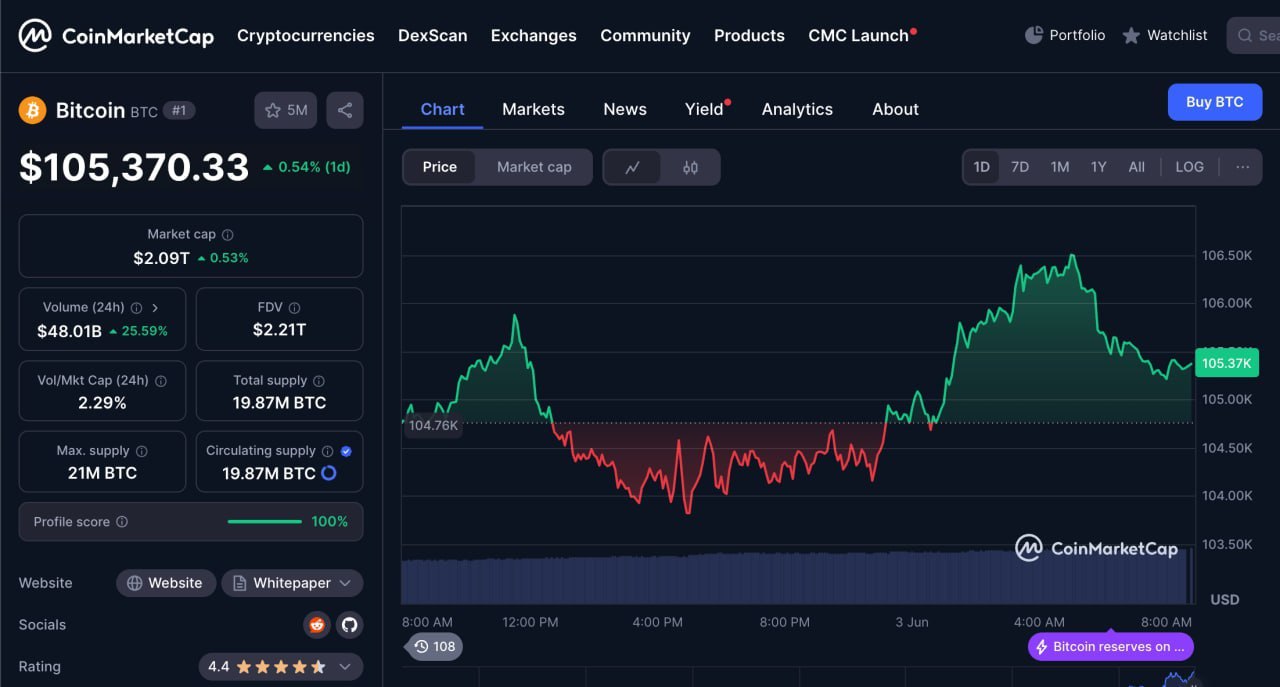Viewport: 1280px width, 687px height.
Task: Click the Vol/Mkt Cap (24h) info icon
Action: 161,381
